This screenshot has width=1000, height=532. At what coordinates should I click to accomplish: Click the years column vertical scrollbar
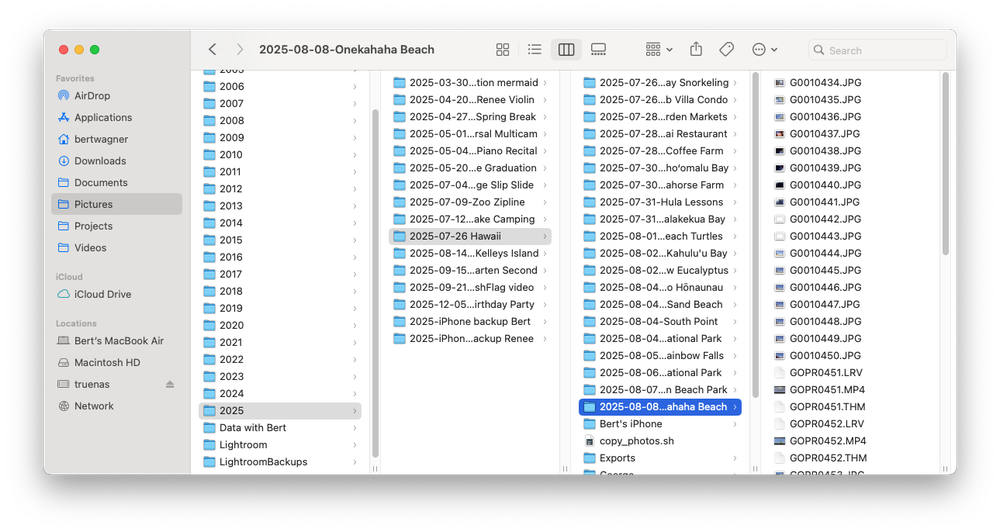375,283
